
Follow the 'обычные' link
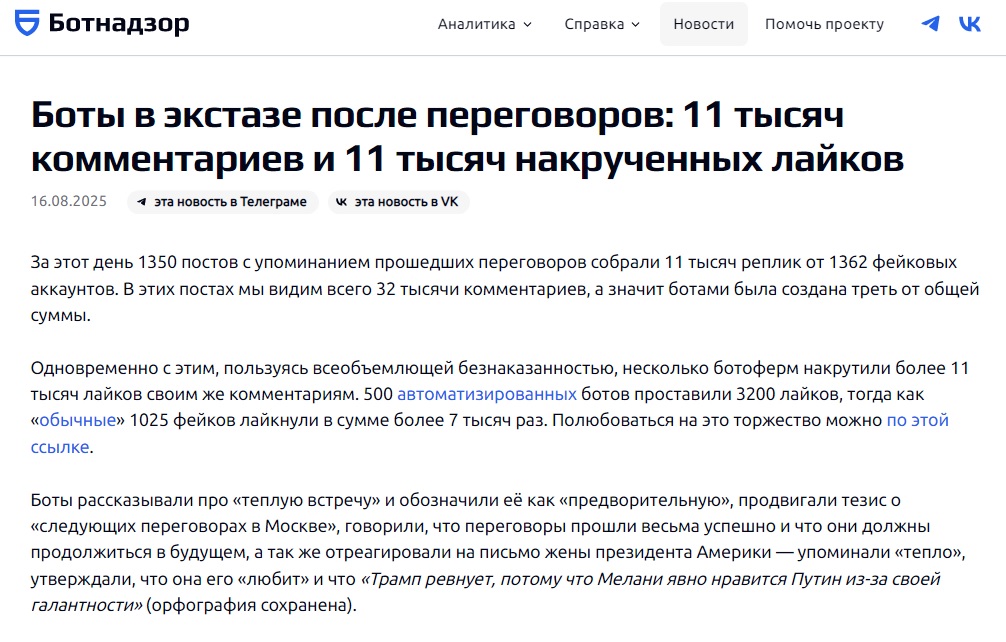(78, 420)
